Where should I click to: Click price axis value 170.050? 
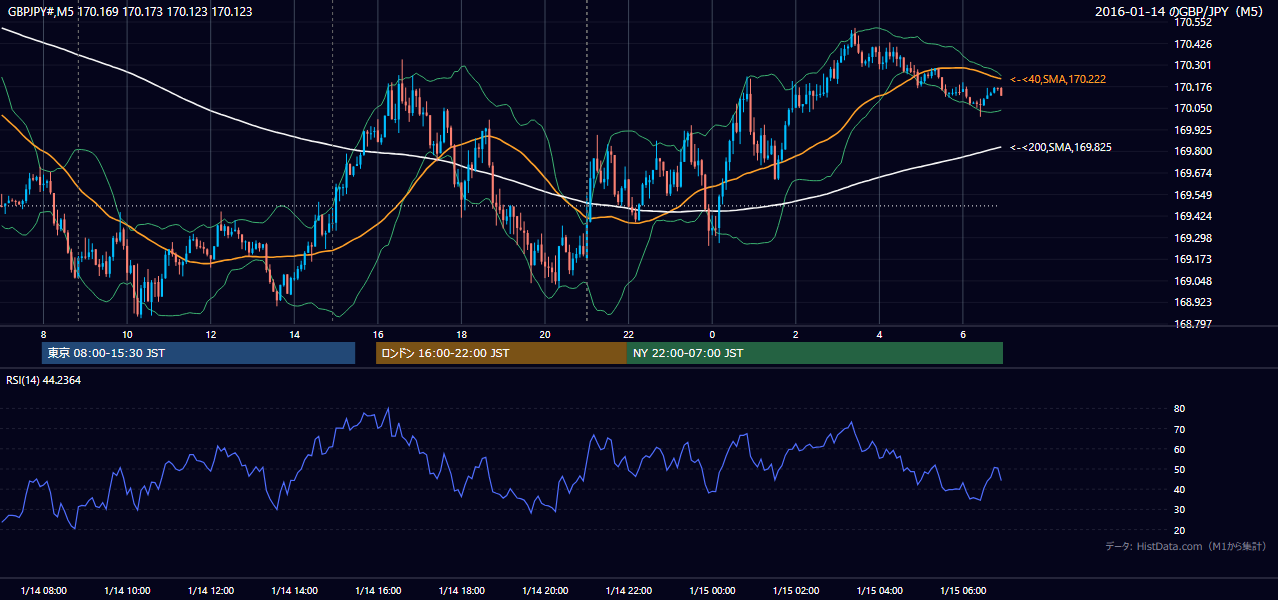1193,108
